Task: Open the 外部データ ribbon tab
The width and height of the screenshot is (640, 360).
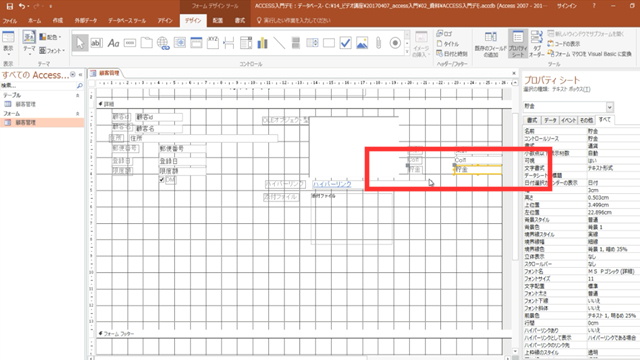Action: [86, 20]
